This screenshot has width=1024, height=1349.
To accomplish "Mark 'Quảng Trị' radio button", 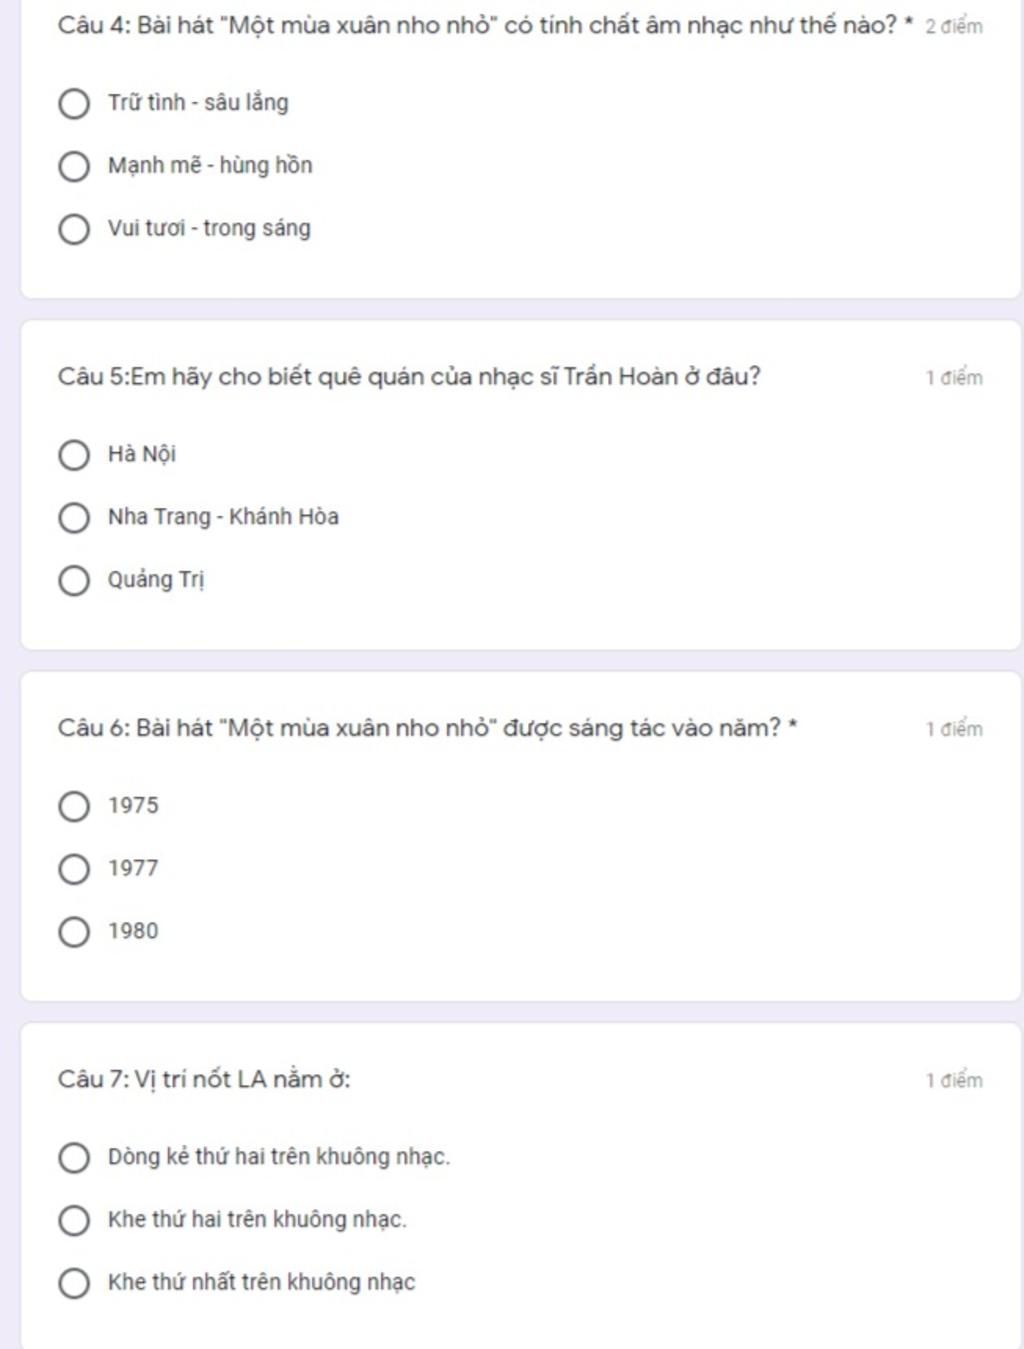I will pos(74,581).
